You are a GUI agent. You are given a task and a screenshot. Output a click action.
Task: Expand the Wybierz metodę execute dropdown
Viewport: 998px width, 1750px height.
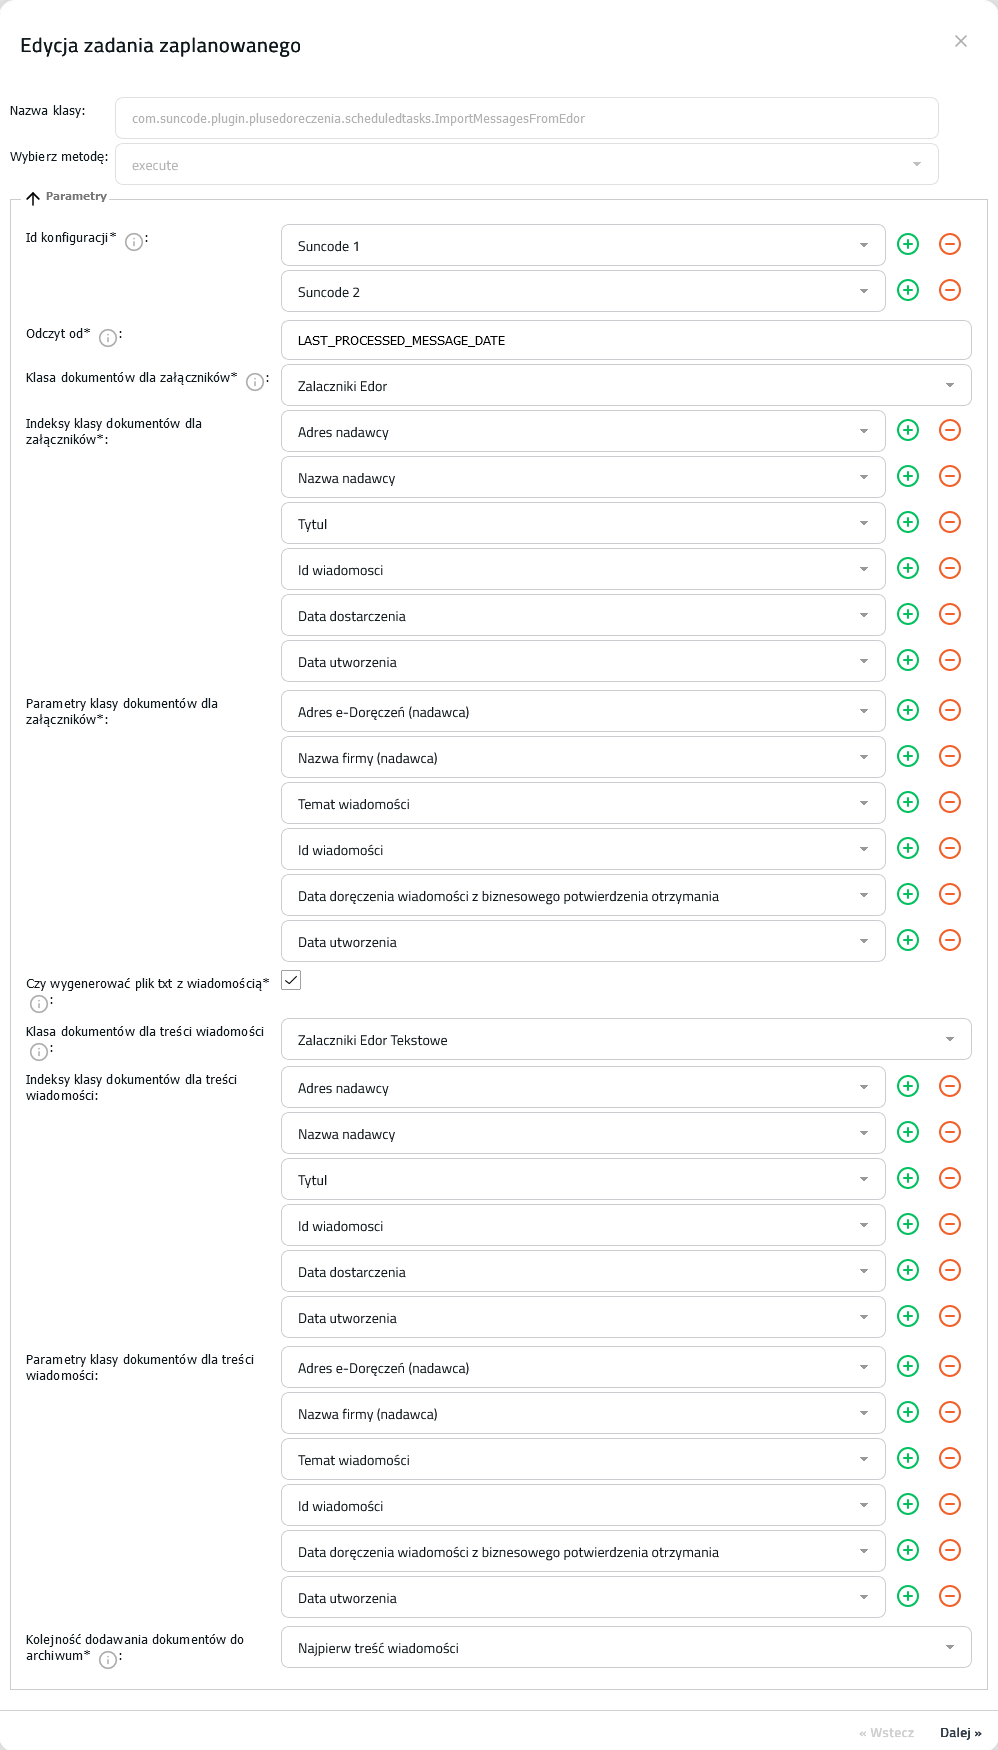[x=527, y=164]
